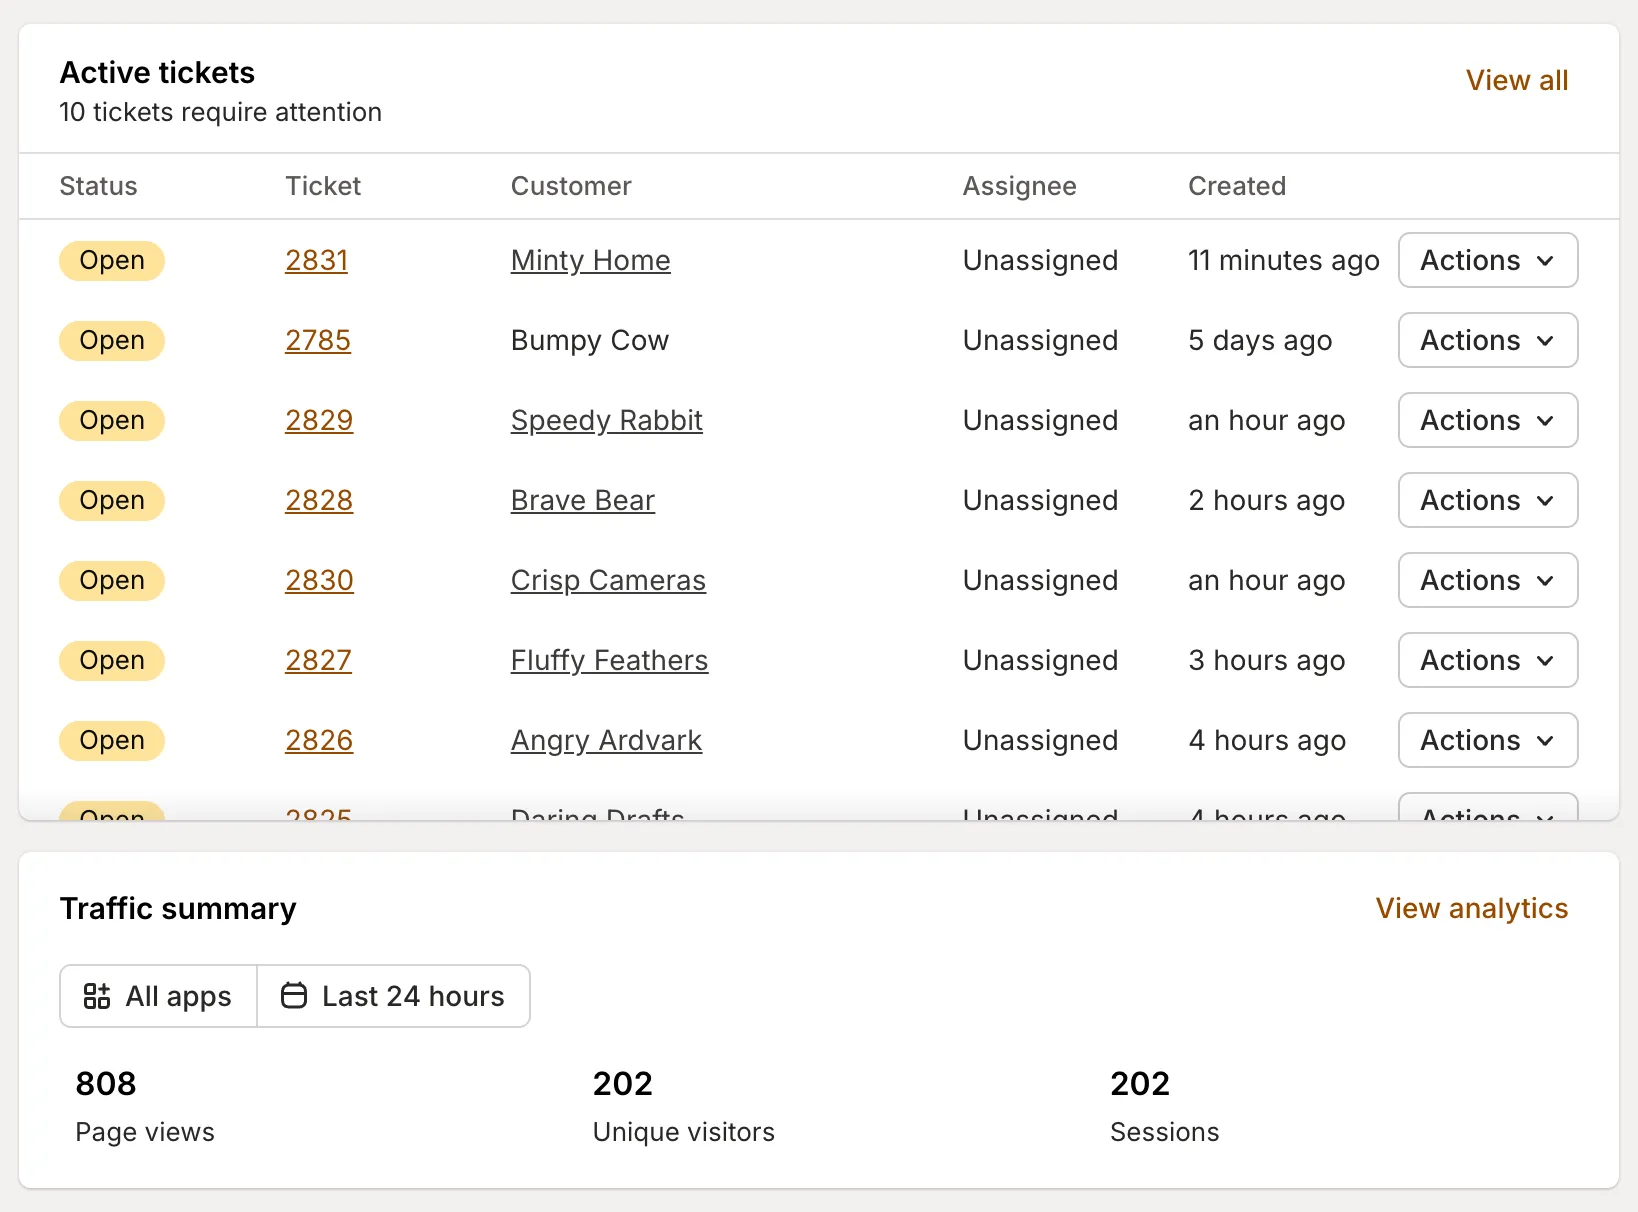Select the All apps filter
Viewport: 1638px width, 1212px height.
pyautogui.click(x=159, y=996)
